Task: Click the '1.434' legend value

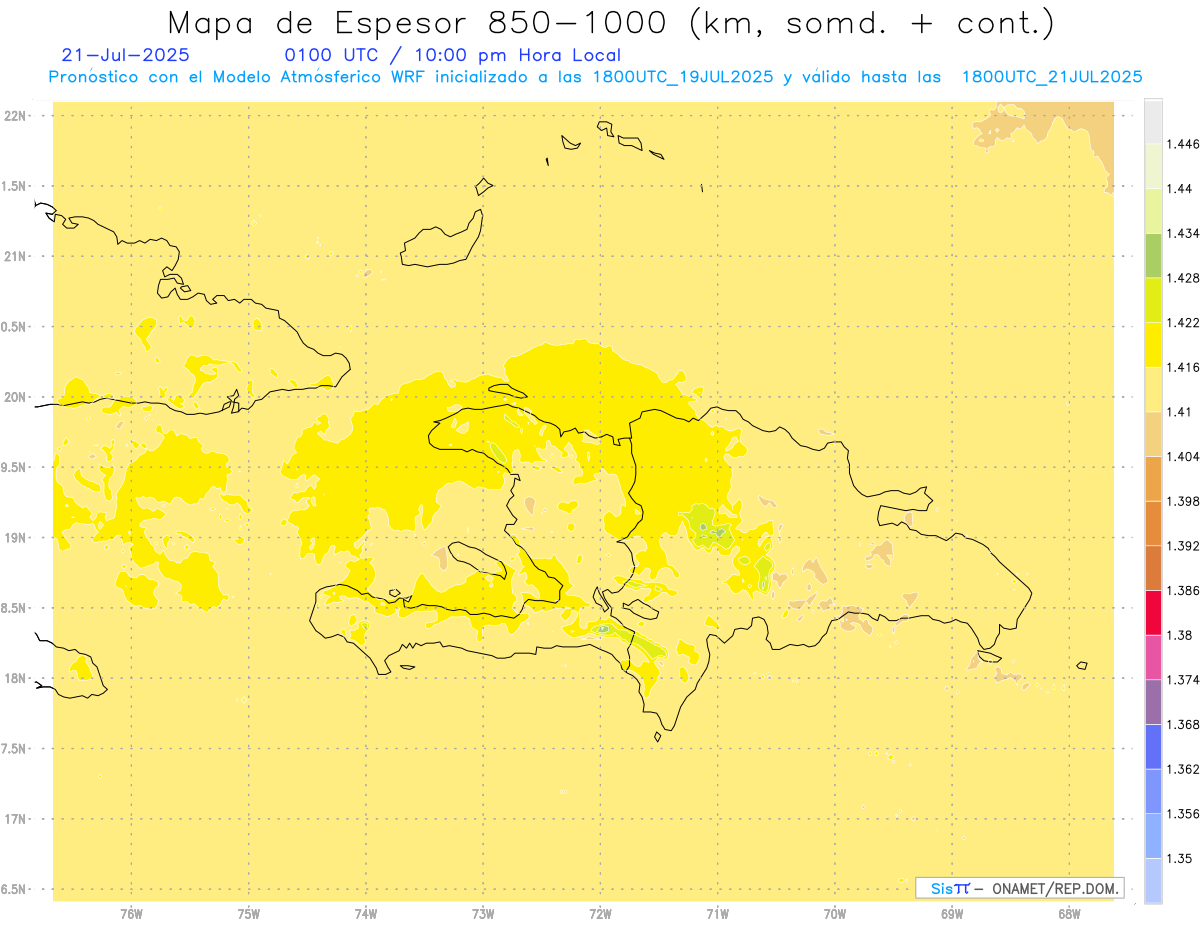Action: click(x=1183, y=233)
